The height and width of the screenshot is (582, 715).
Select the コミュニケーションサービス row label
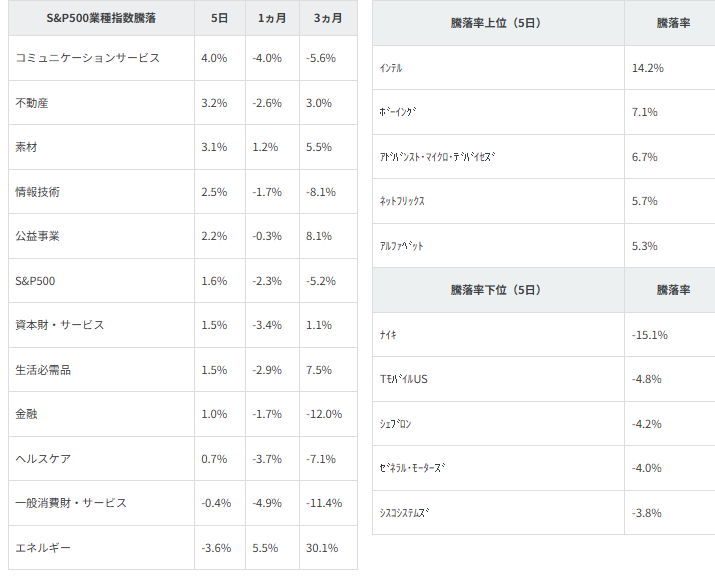88,58
